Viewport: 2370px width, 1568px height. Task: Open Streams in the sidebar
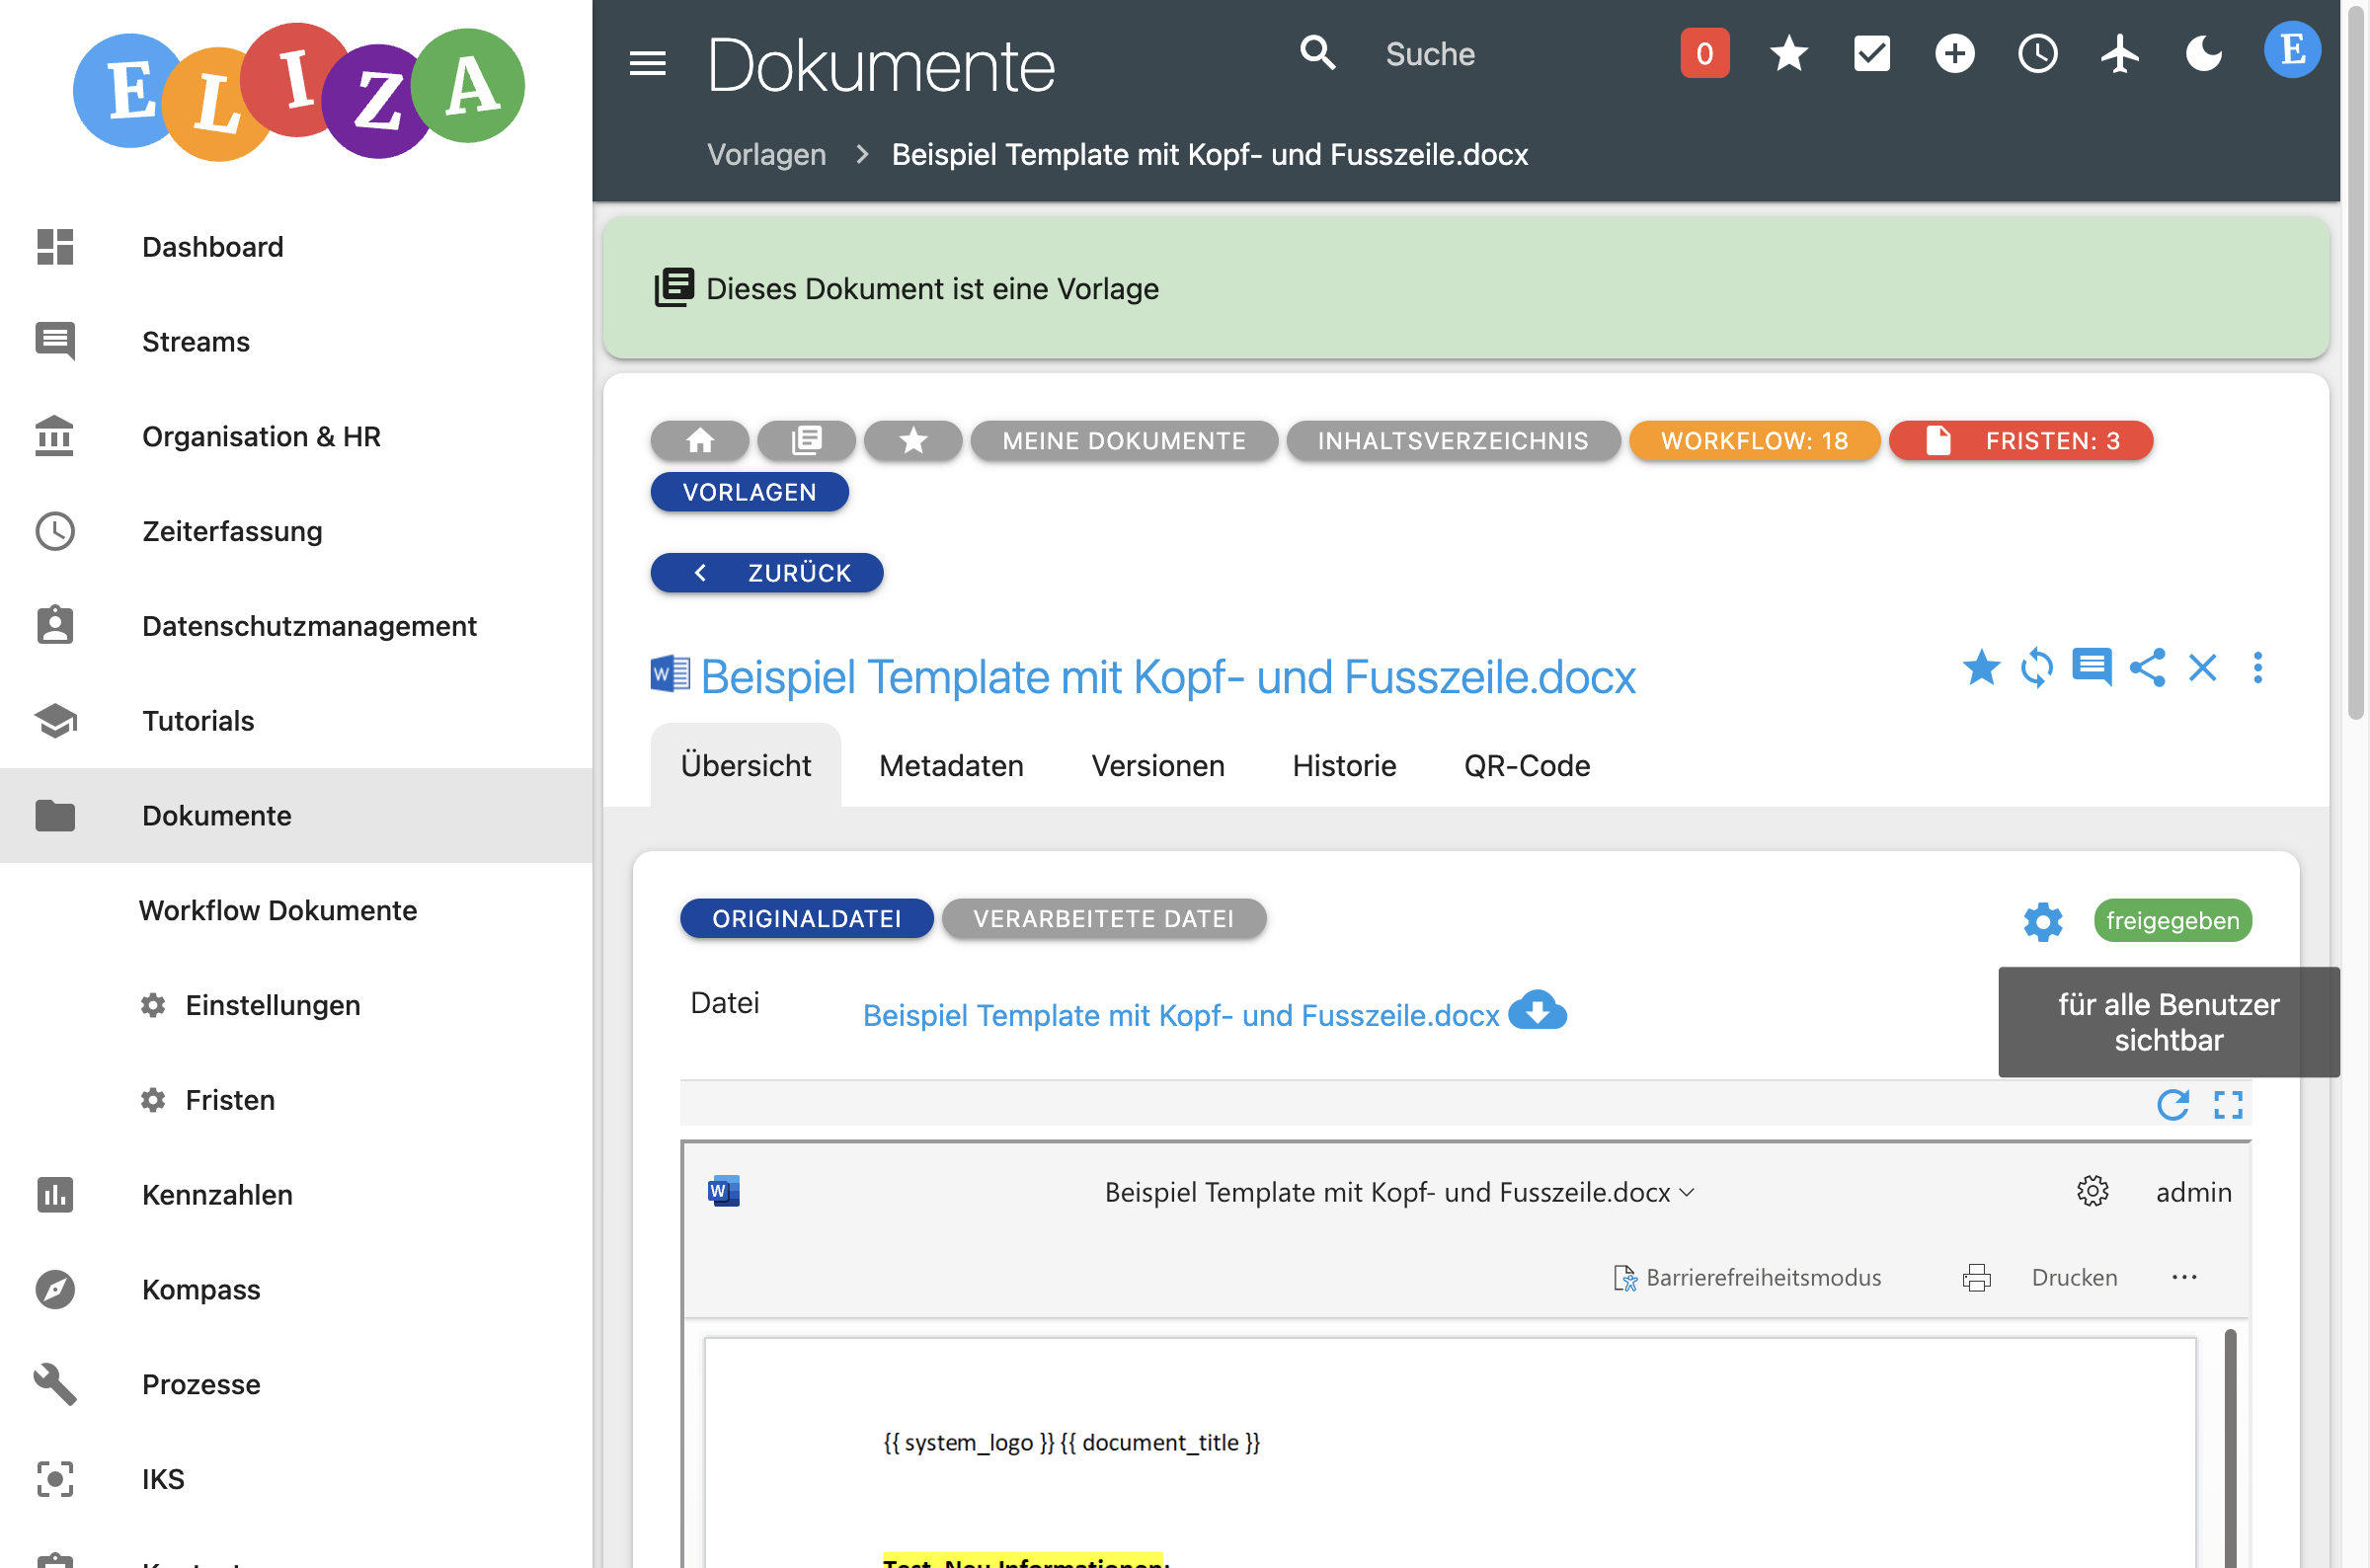pyautogui.click(x=296, y=342)
